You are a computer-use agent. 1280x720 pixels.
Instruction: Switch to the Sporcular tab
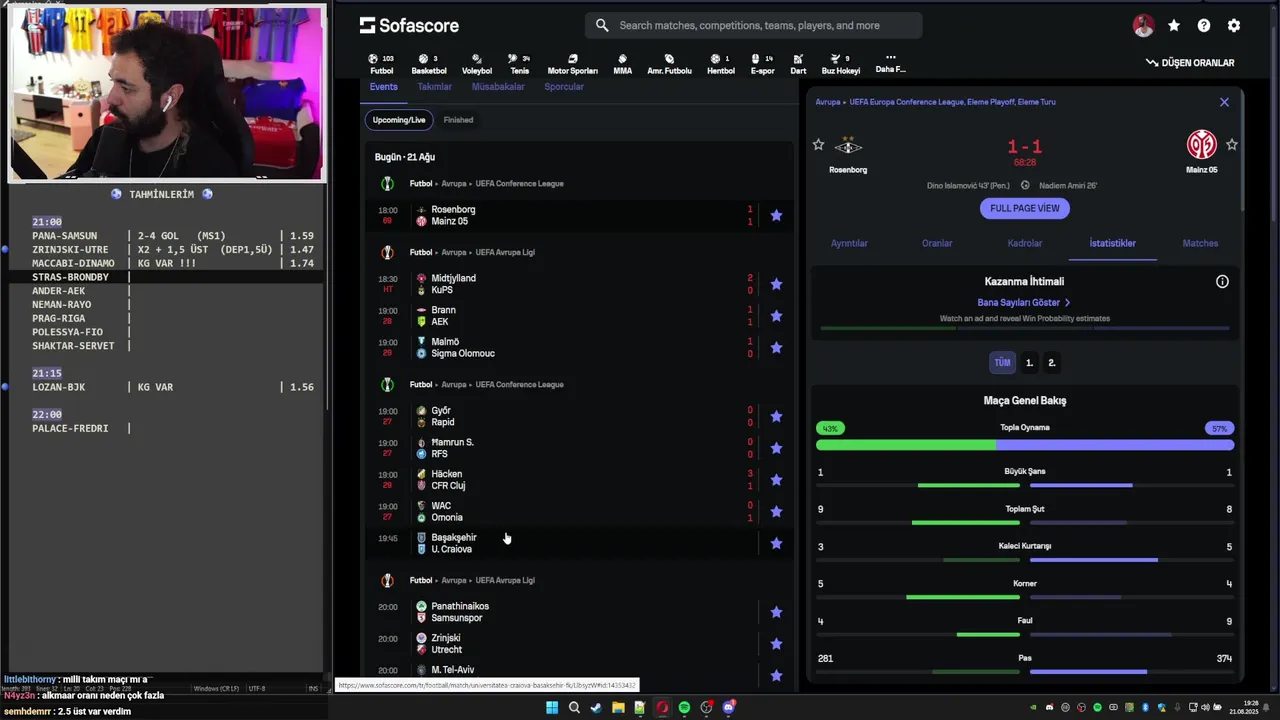[564, 87]
